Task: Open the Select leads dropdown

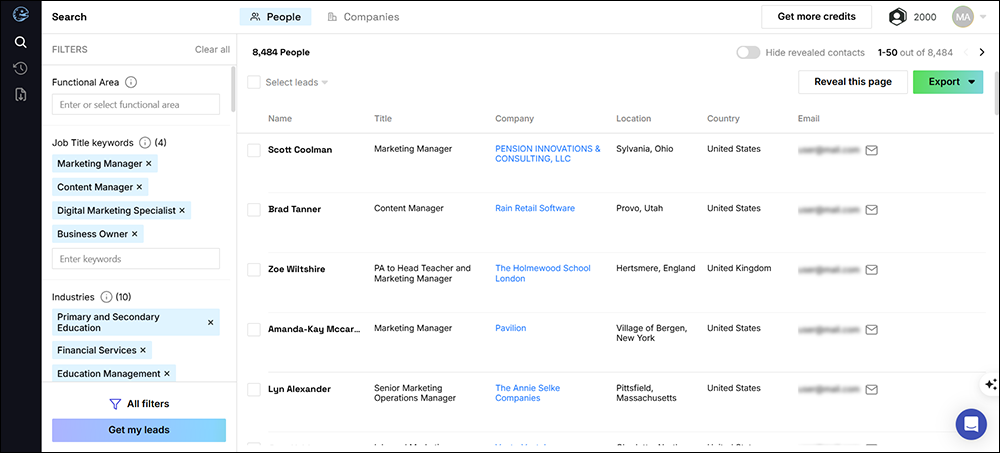Action: (296, 83)
